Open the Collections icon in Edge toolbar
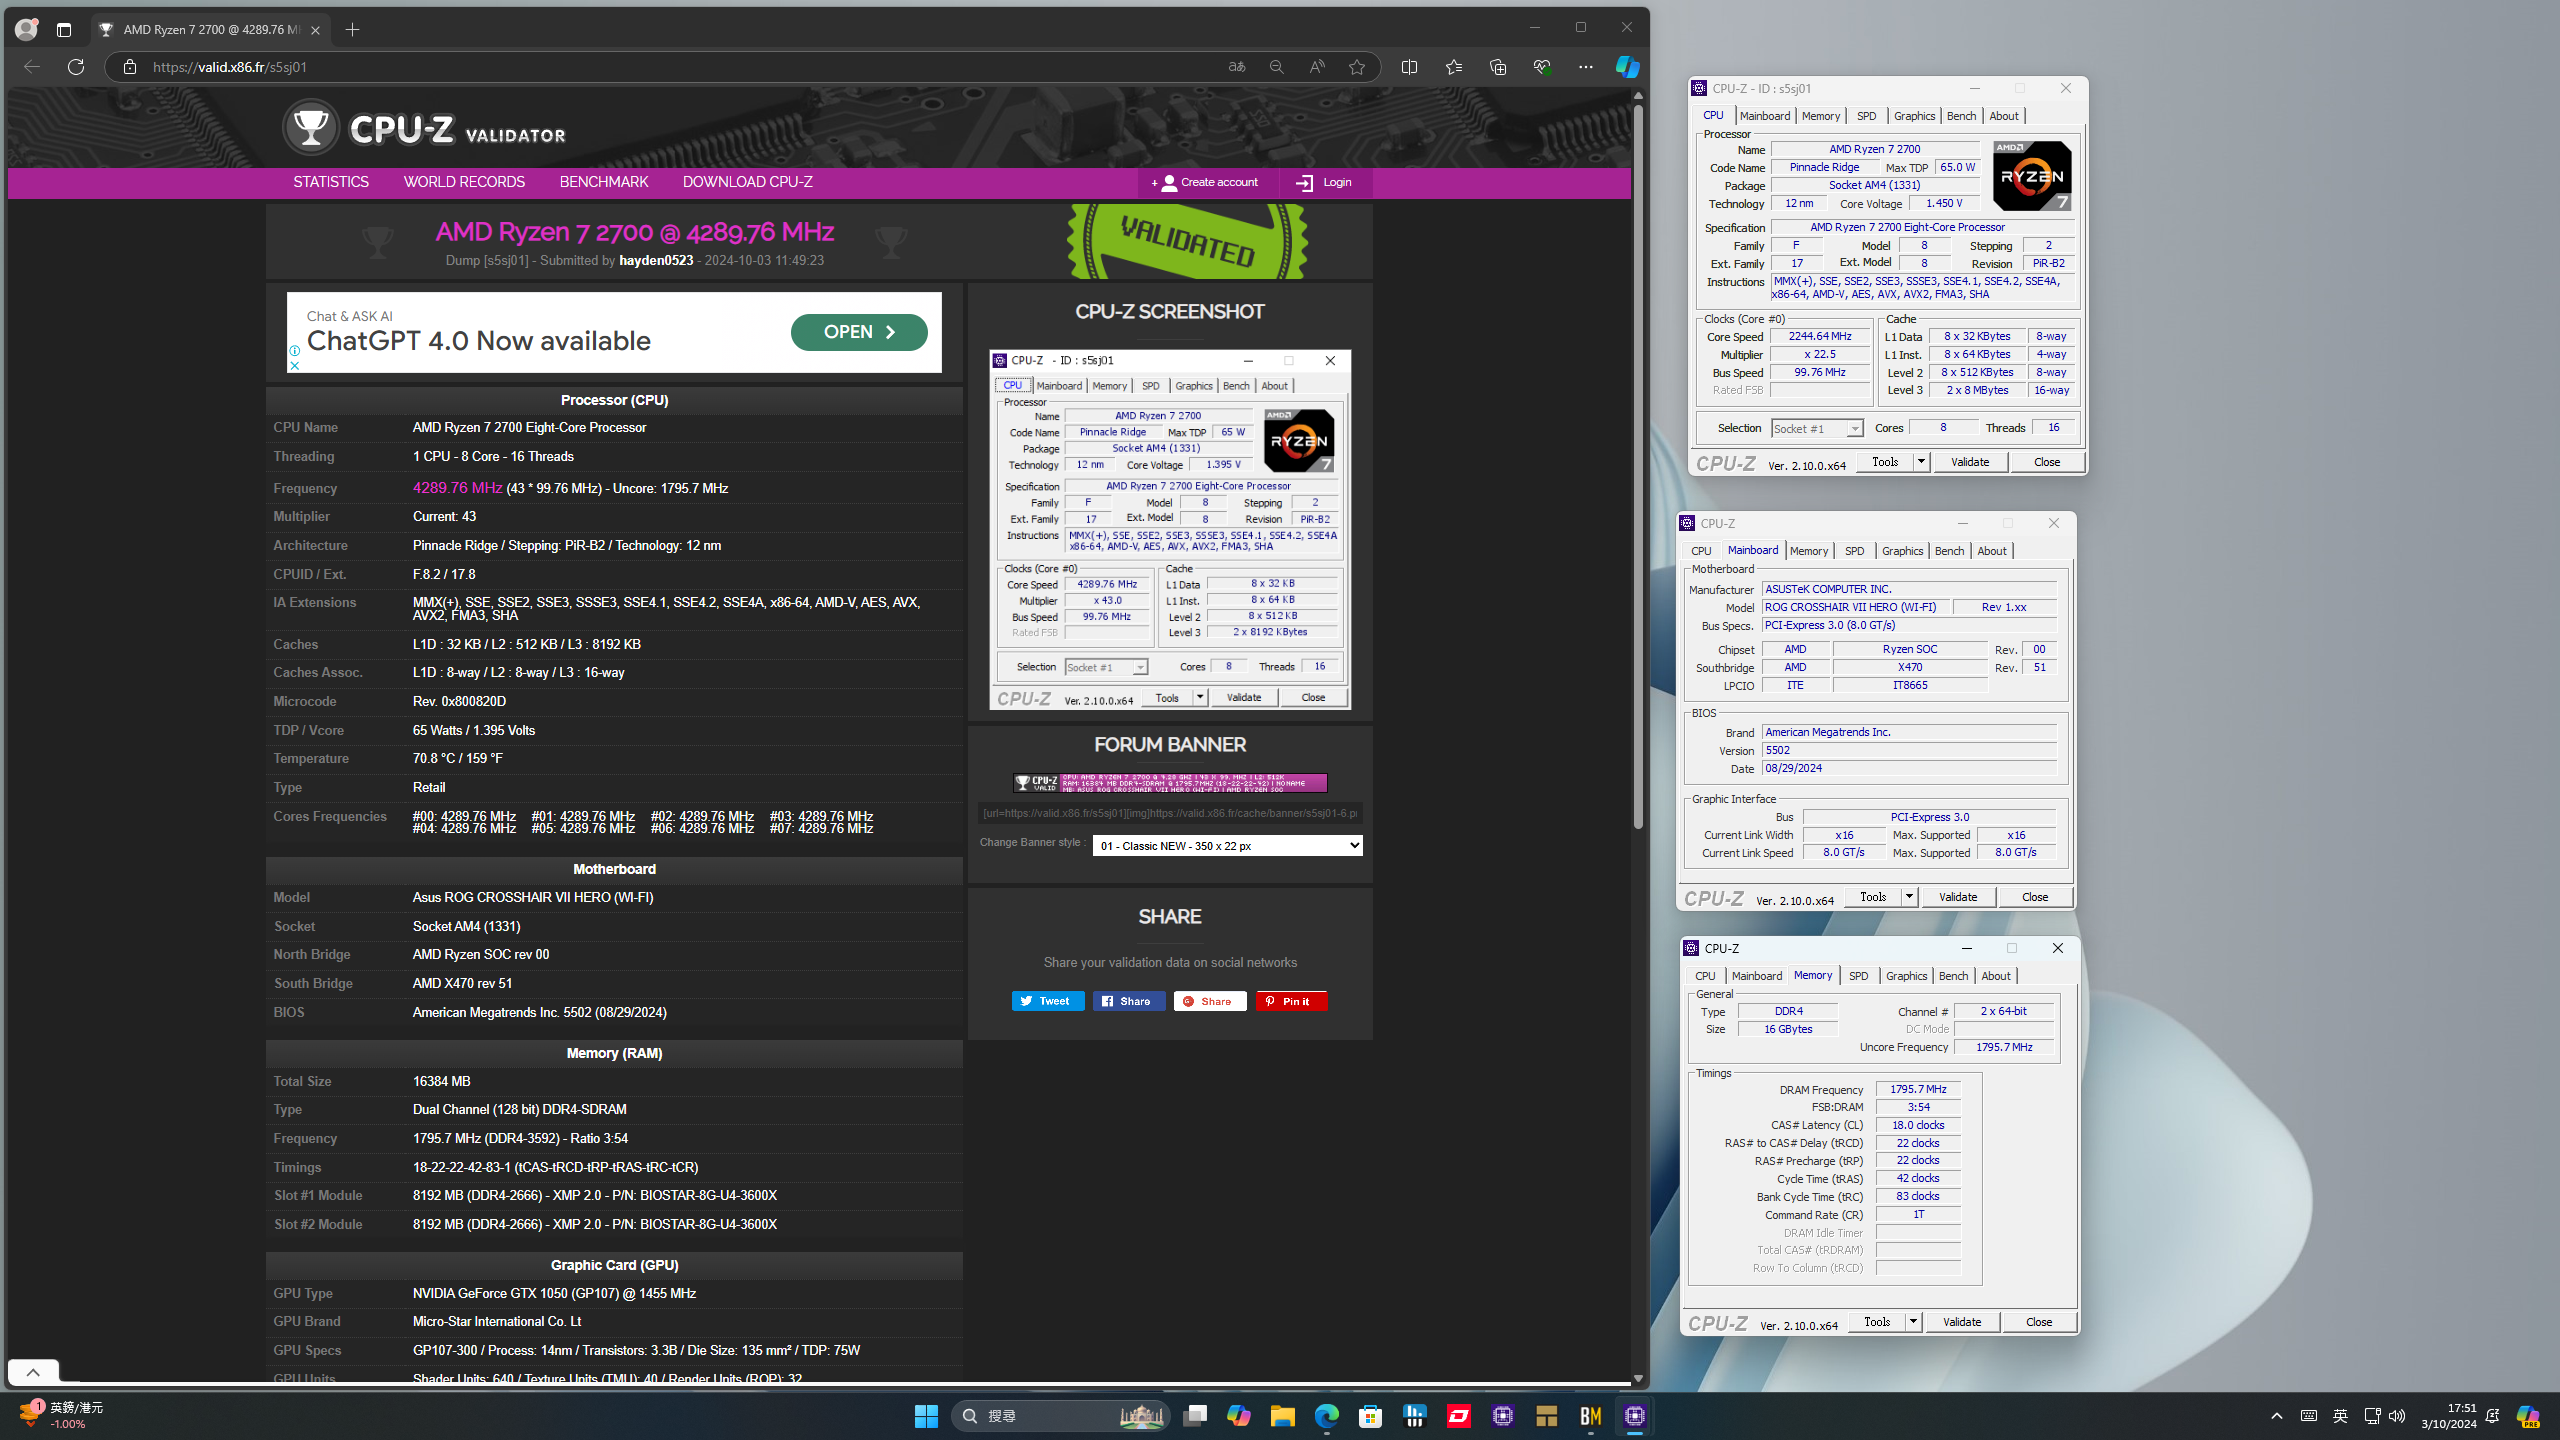 1497,67
